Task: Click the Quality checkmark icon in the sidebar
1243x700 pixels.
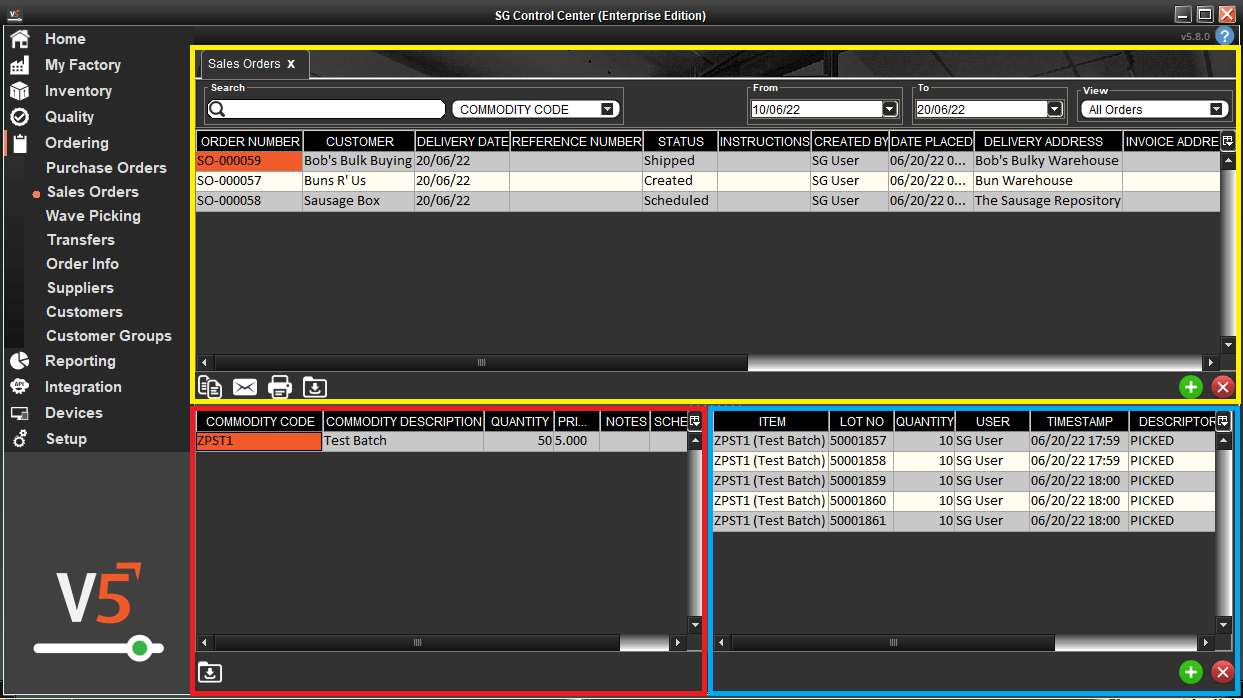Action: click(20, 117)
